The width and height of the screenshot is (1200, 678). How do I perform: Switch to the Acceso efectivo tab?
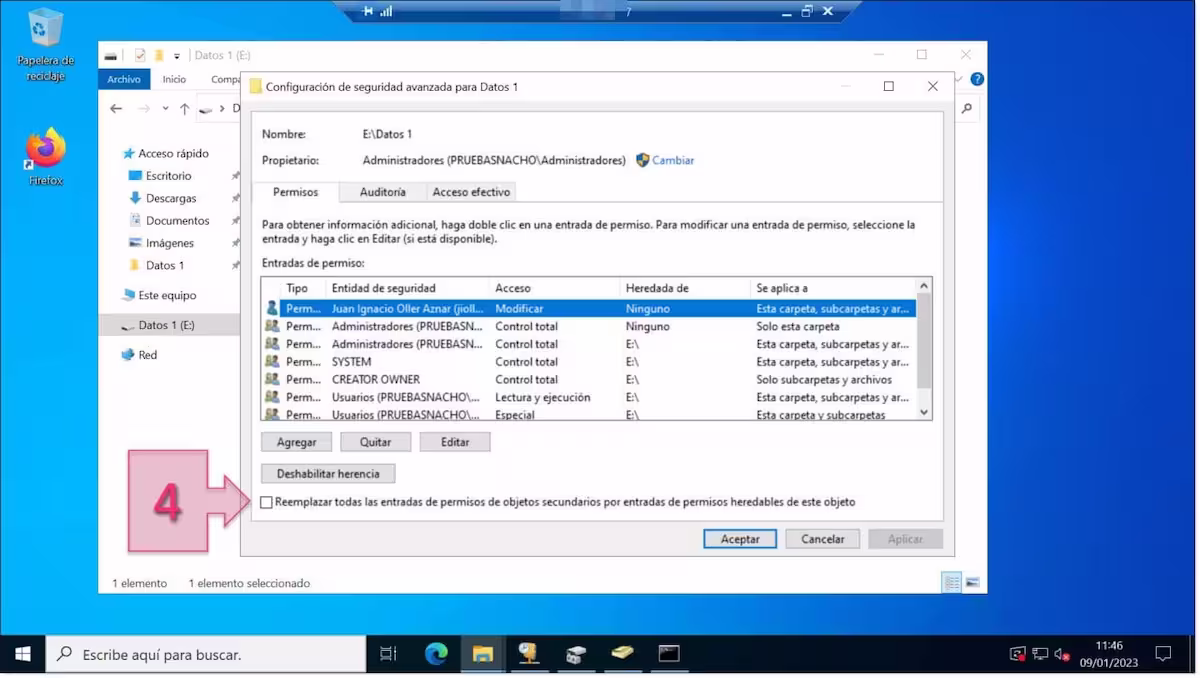[471, 192]
